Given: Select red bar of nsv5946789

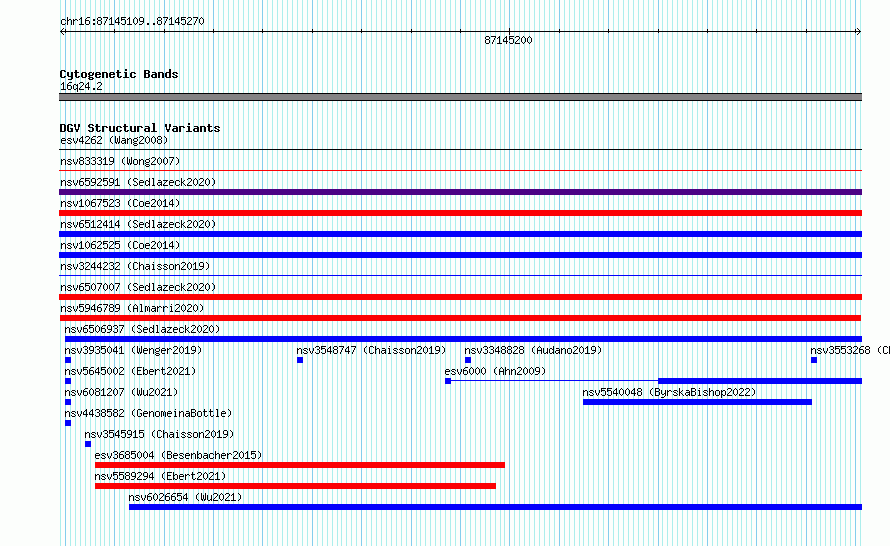Looking at the screenshot, I should point(460,318).
